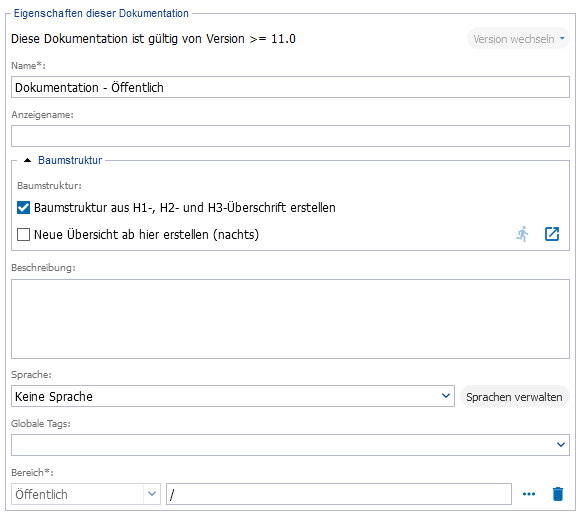
Task: Click inside the Beschreibung text area
Action: (x=290, y=319)
